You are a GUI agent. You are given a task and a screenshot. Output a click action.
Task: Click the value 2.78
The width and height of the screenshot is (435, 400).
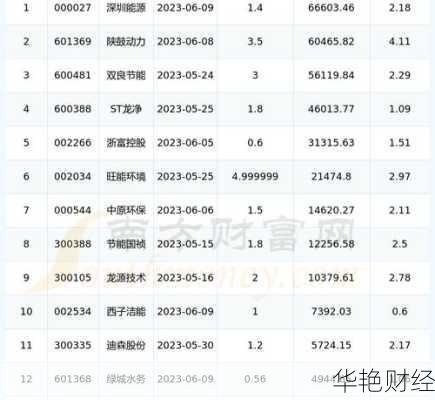[399, 278]
